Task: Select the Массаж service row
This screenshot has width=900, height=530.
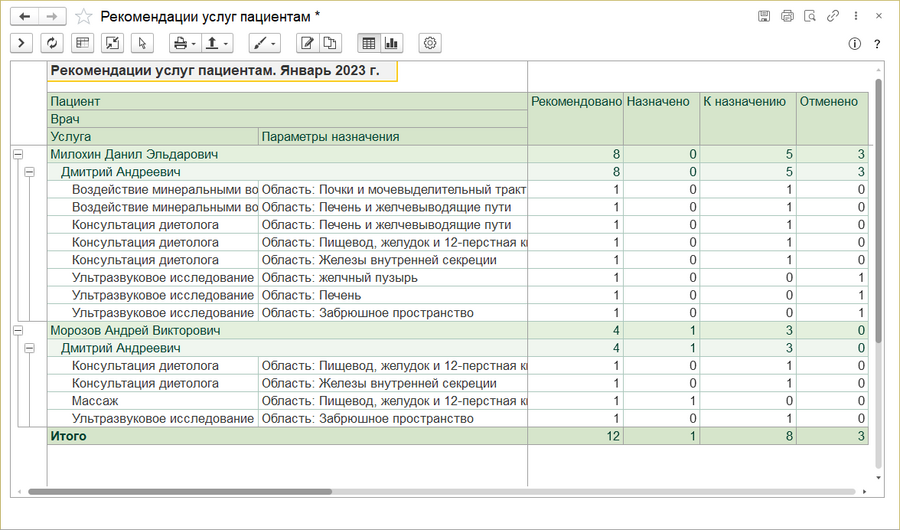Action: [x=95, y=401]
